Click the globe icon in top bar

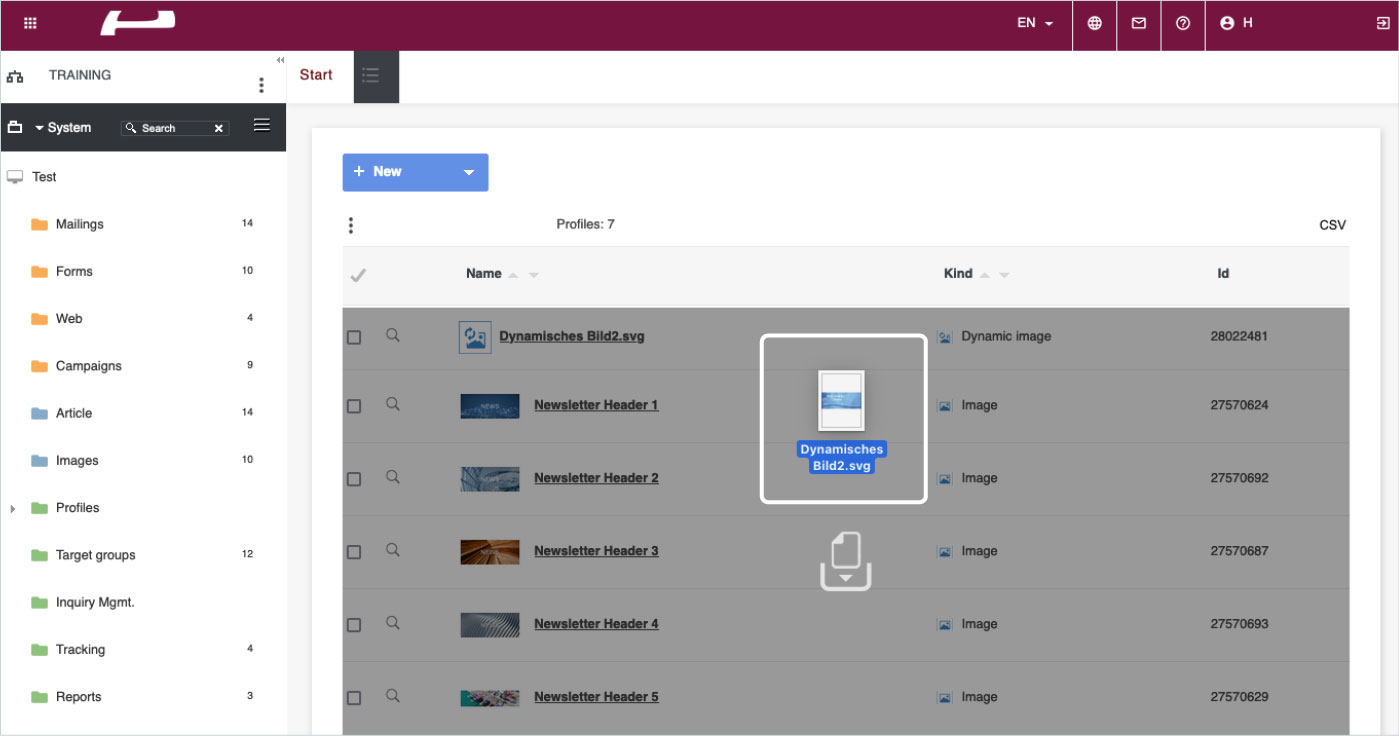[x=1094, y=23]
